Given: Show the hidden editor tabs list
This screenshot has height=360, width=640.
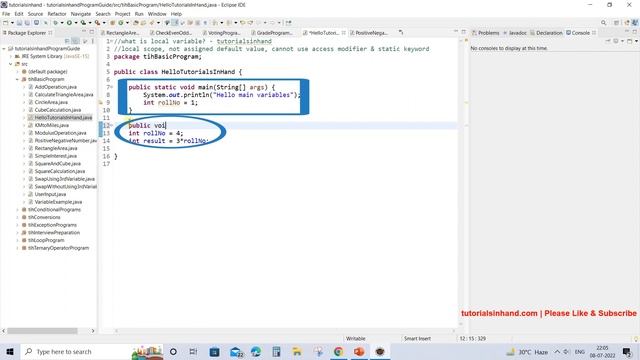Looking at the screenshot, I should coord(401,32).
